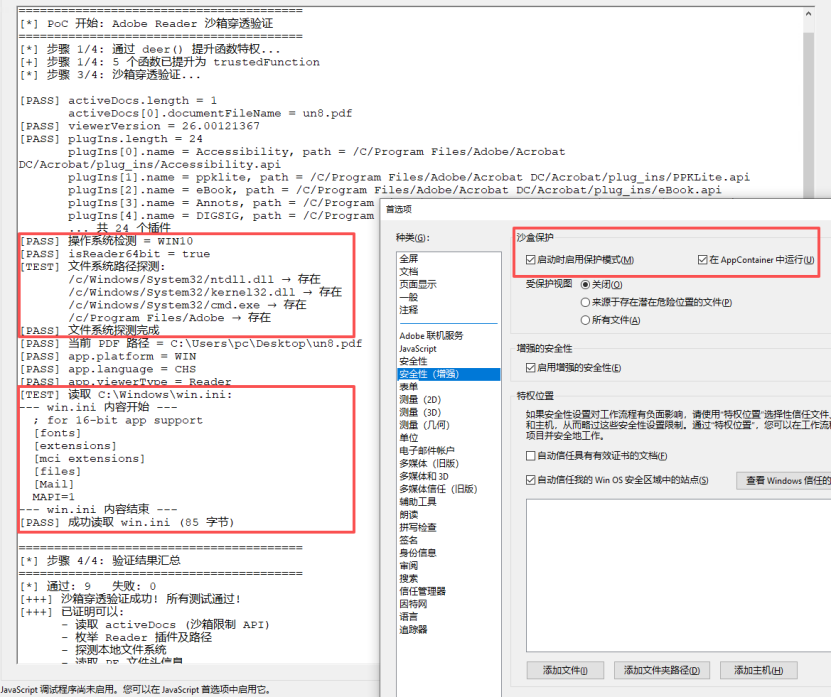Screen dimensions: 831x697
Task: Click the JavaScript 调试程序尚未启用 status text
Action: [136, 690]
